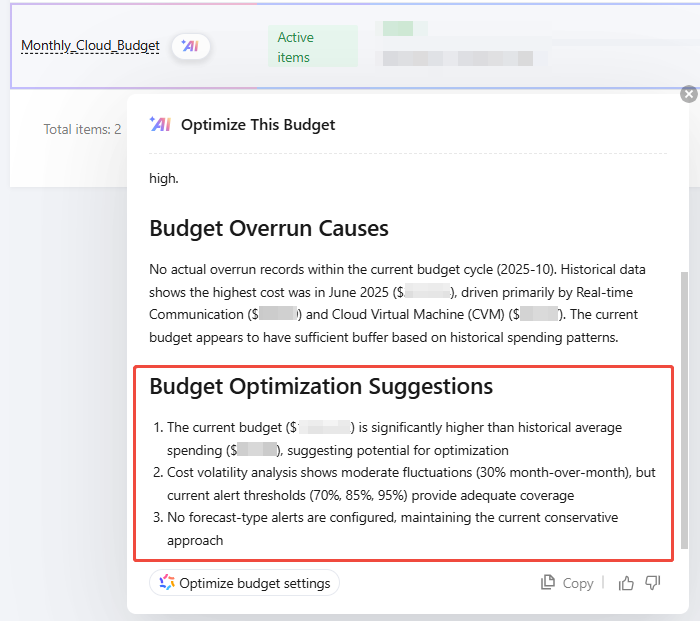Click the Total items: 2 label

(x=82, y=129)
